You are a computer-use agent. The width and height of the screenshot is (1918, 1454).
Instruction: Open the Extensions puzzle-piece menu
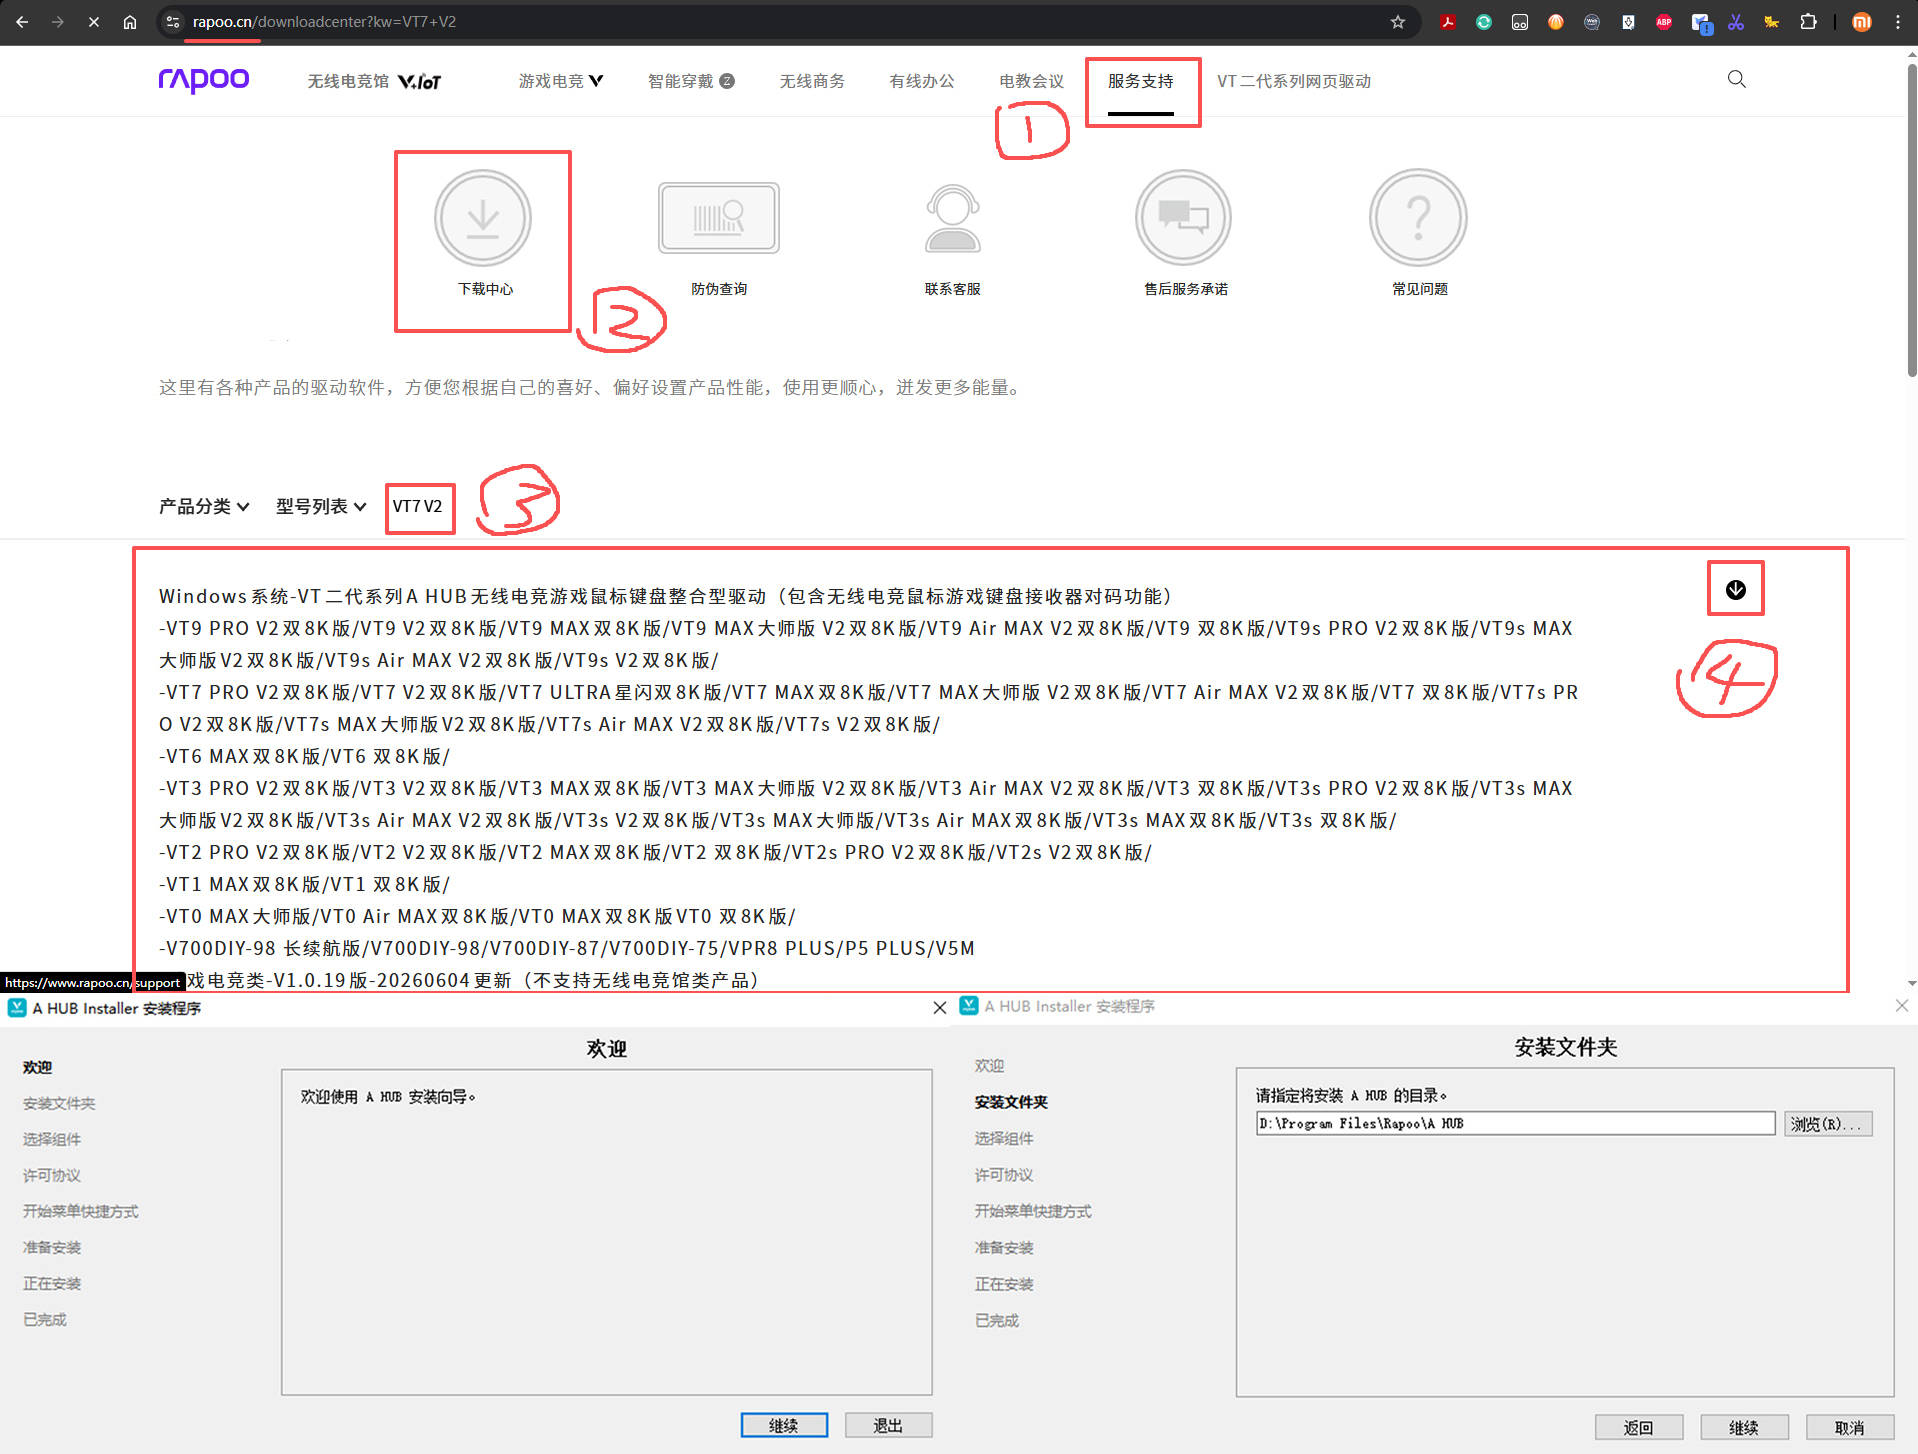click(1808, 22)
